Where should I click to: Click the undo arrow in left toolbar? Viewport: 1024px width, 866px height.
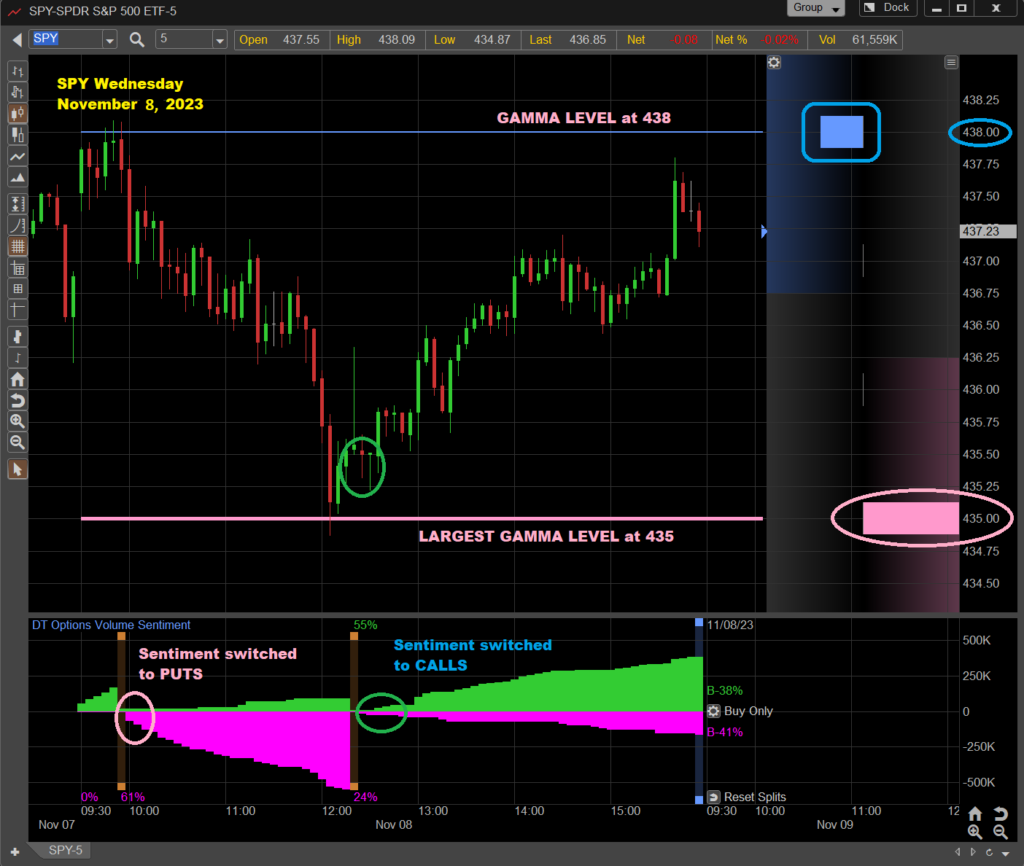pyautogui.click(x=17, y=400)
